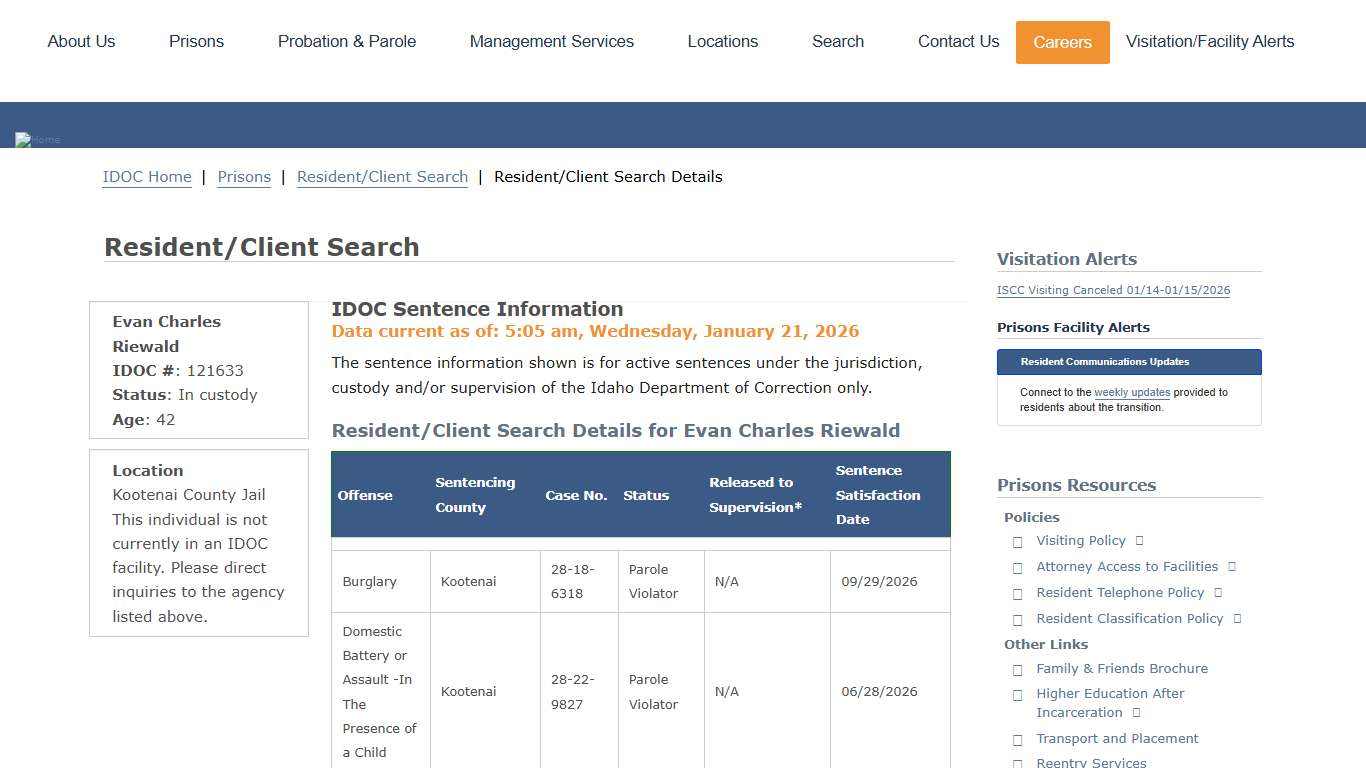This screenshot has width=1366, height=768.
Task: Click the file icon beside Resident Classification Policy
Action: point(1018,618)
